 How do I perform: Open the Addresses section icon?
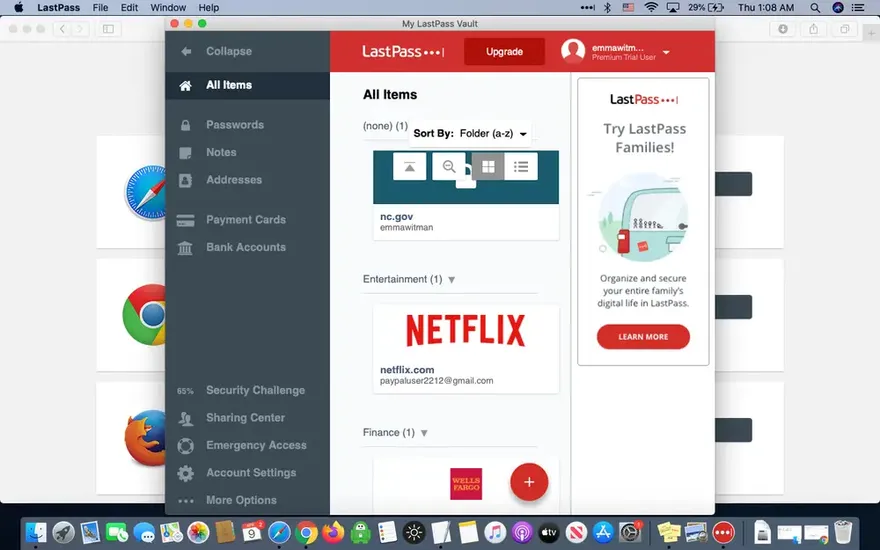click(185, 181)
